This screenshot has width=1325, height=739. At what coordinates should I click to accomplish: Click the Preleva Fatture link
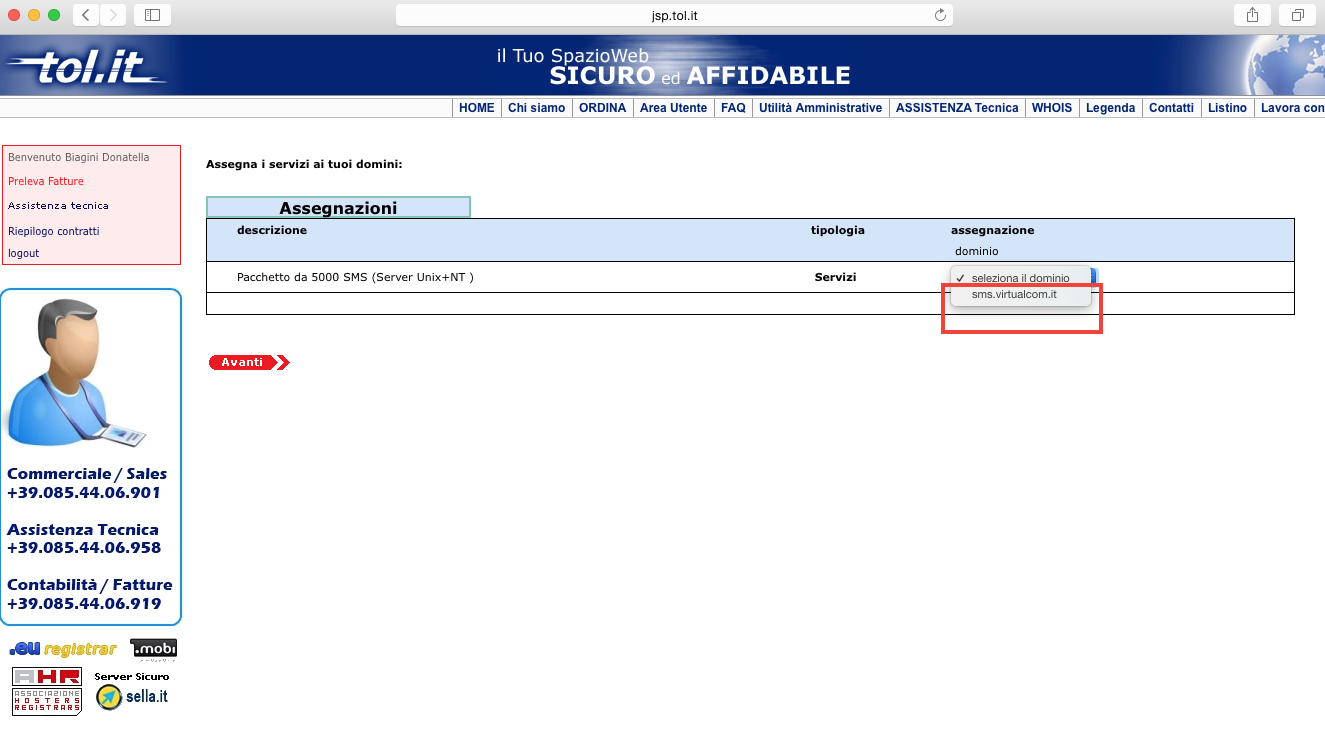(46, 182)
